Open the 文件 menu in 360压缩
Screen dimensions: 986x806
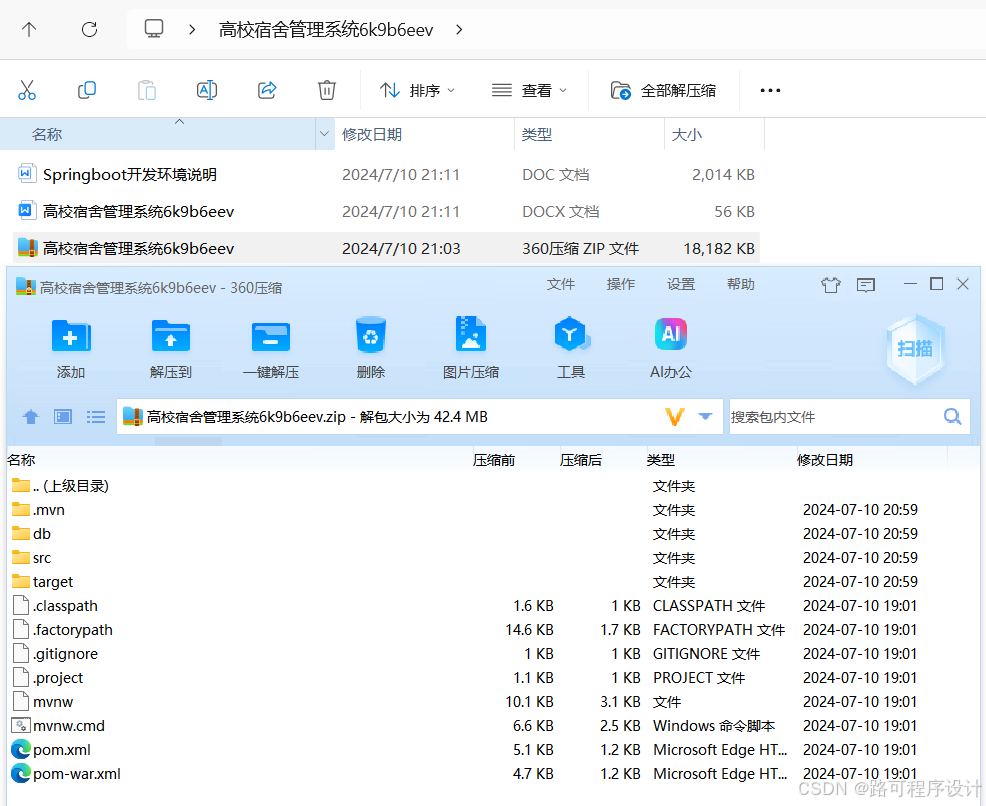click(x=561, y=284)
